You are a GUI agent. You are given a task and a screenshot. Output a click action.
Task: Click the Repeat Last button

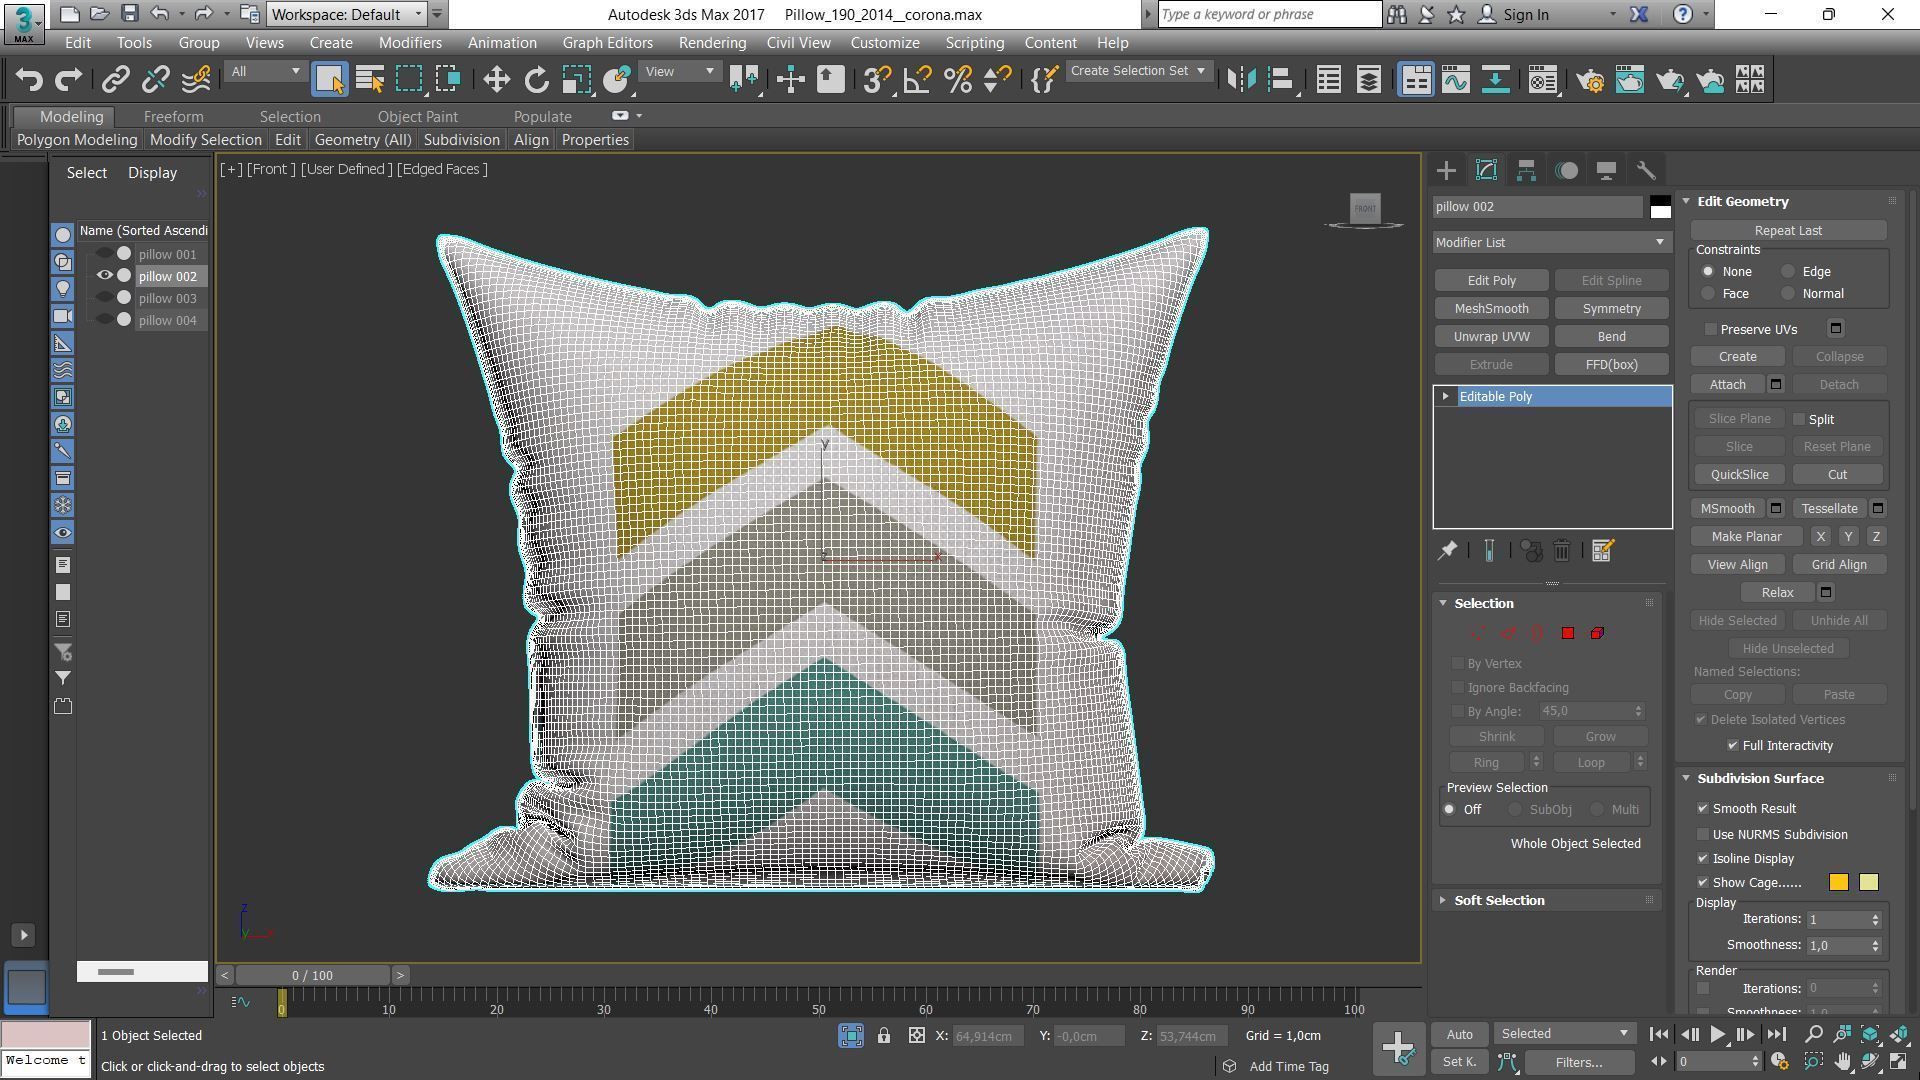click(1788, 231)
